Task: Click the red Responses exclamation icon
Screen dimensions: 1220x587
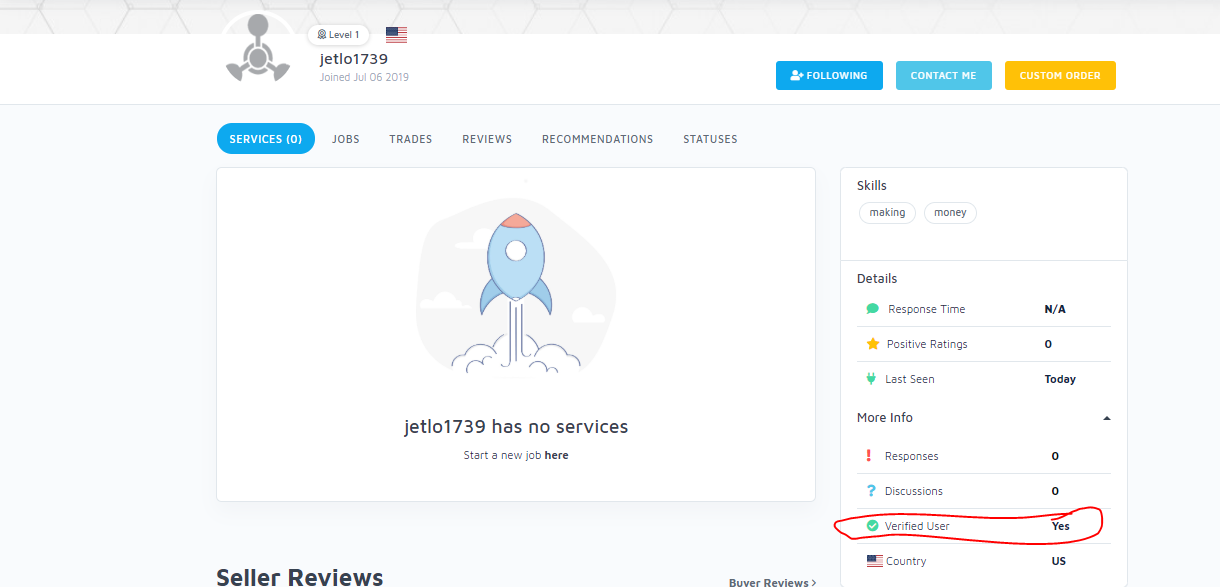Action: pyautogui.click(x=868, y=456)
